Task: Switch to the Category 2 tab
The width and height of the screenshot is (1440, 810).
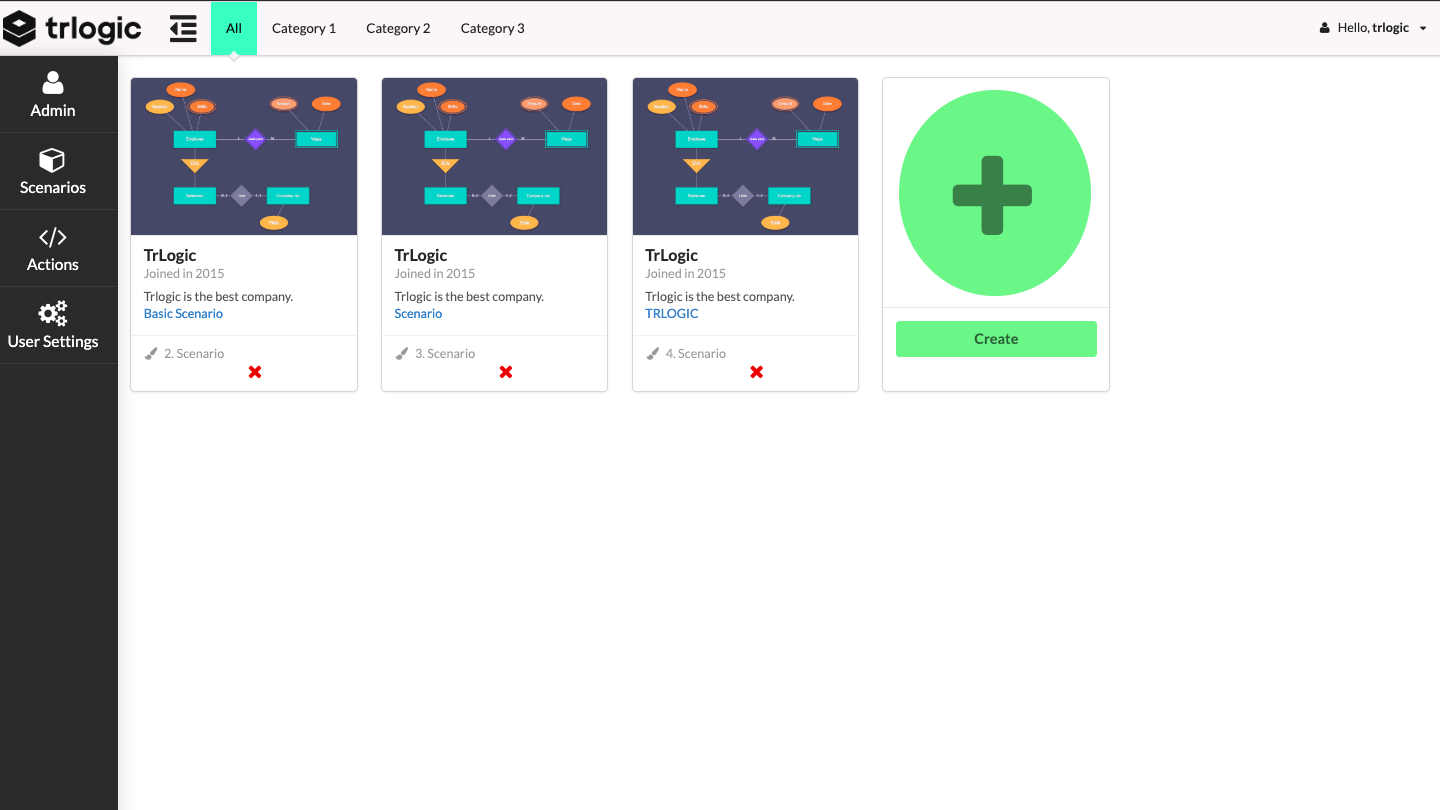Action: pyautogui.click(x=398, y=28)
